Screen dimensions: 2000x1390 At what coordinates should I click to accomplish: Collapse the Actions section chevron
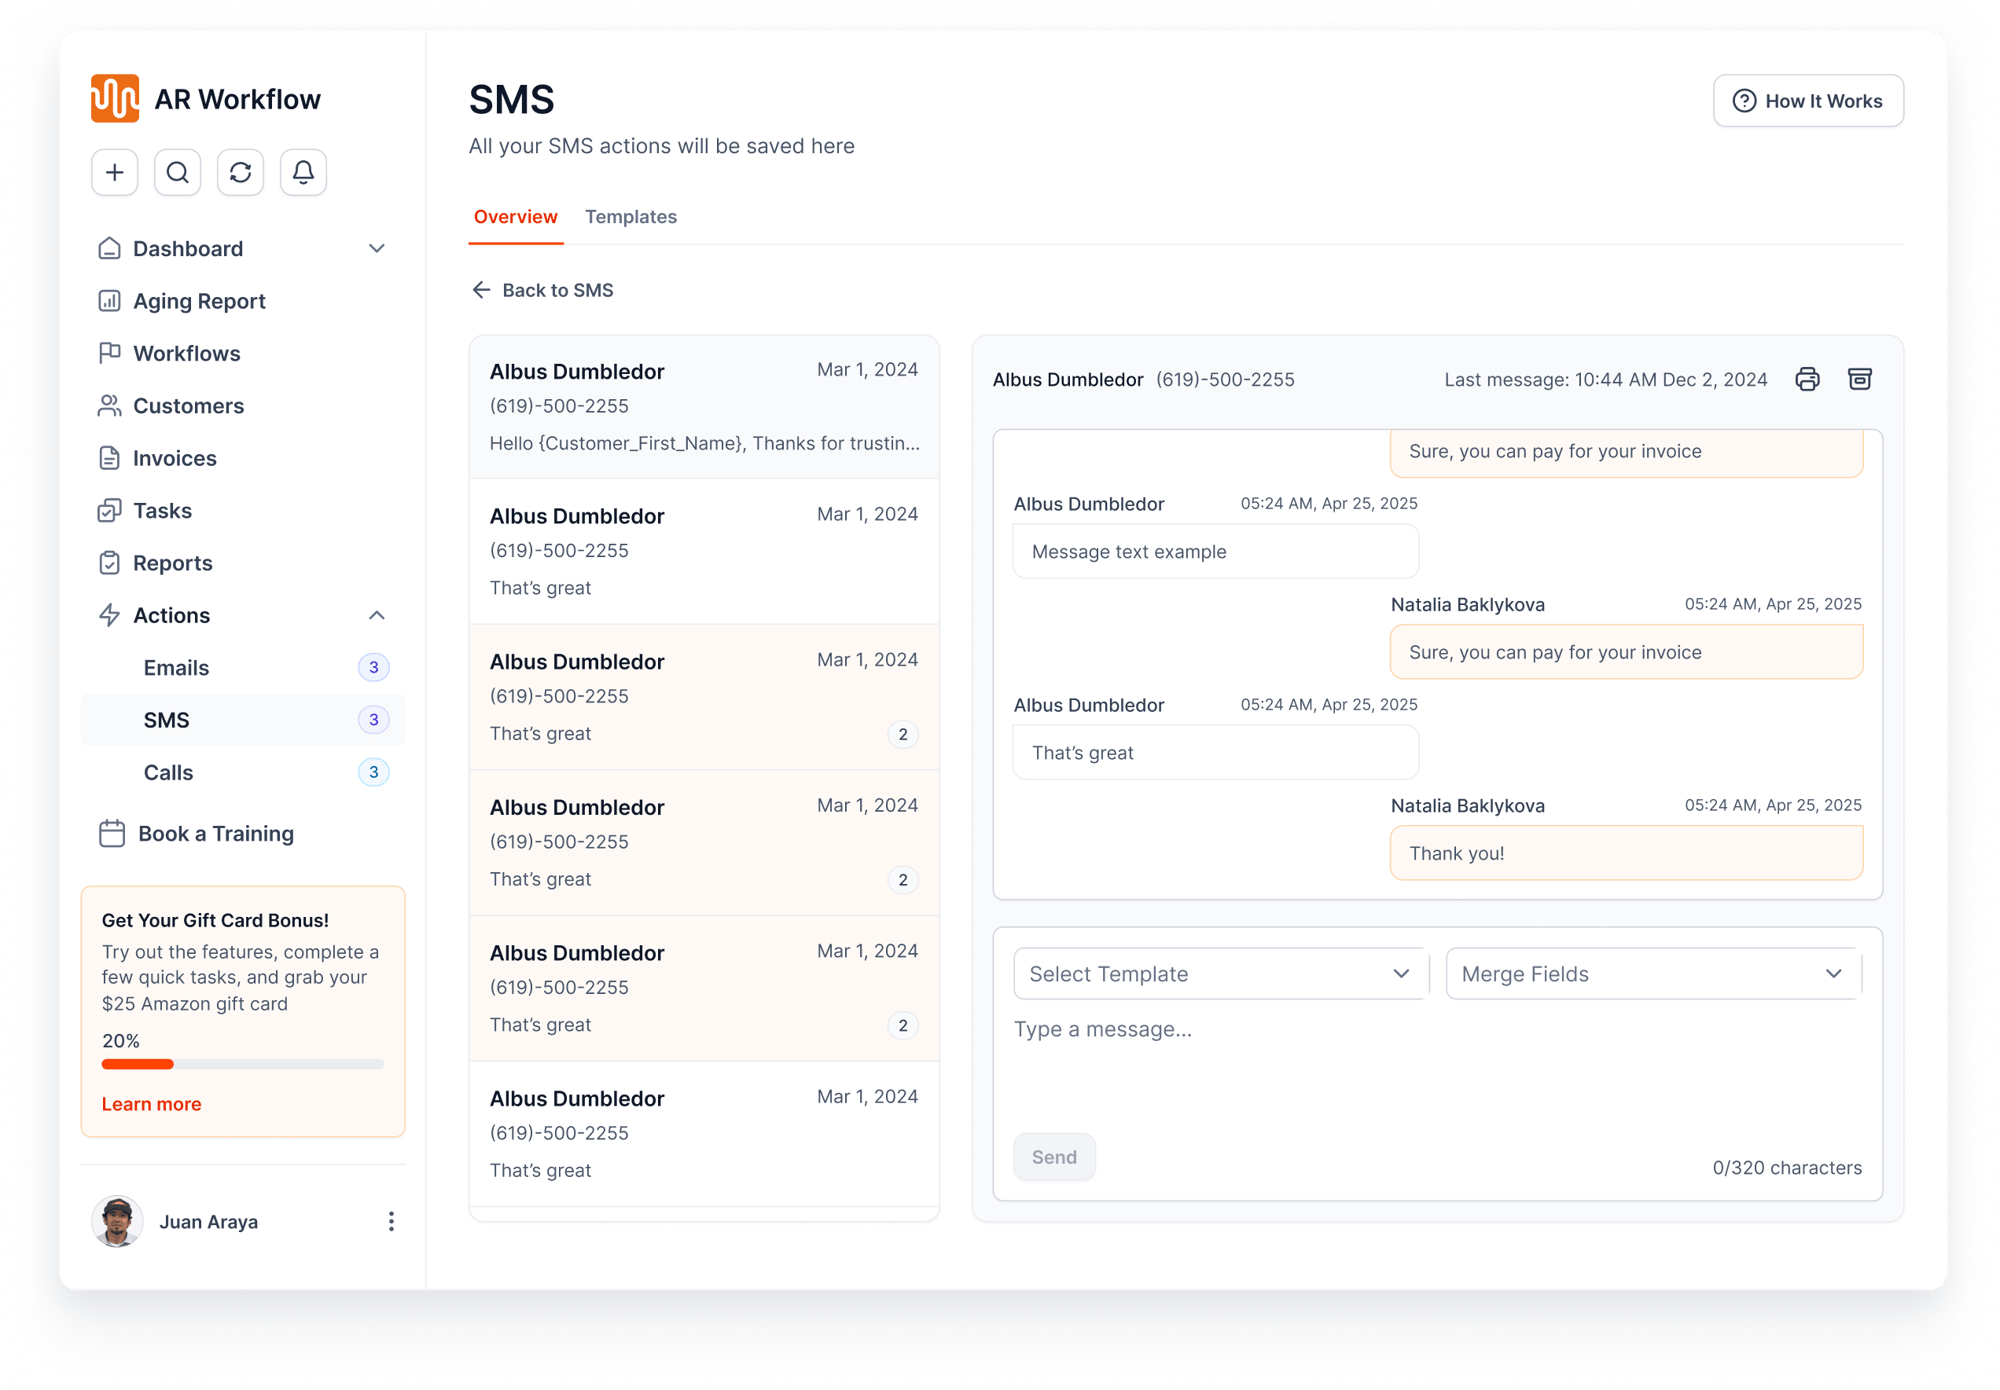377,615
